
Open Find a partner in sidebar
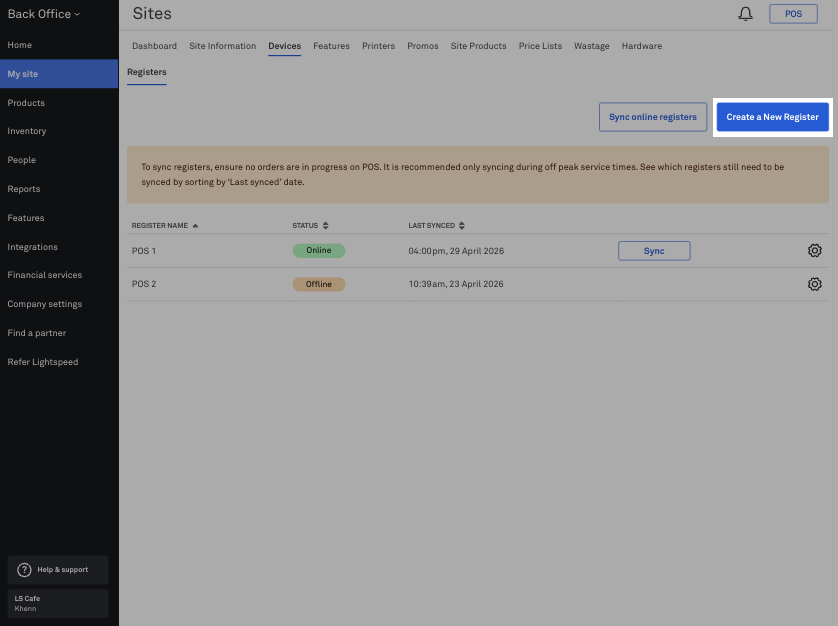59,333
